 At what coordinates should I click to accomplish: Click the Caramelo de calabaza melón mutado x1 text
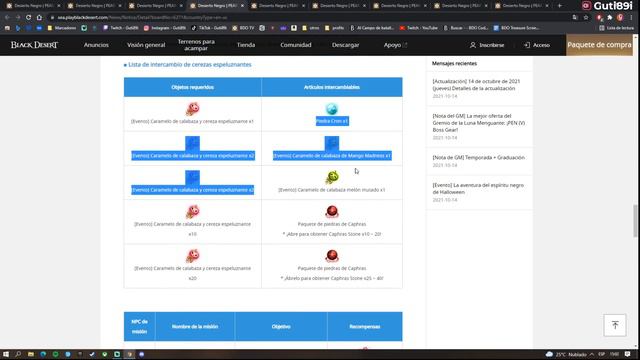coord(332,190)
